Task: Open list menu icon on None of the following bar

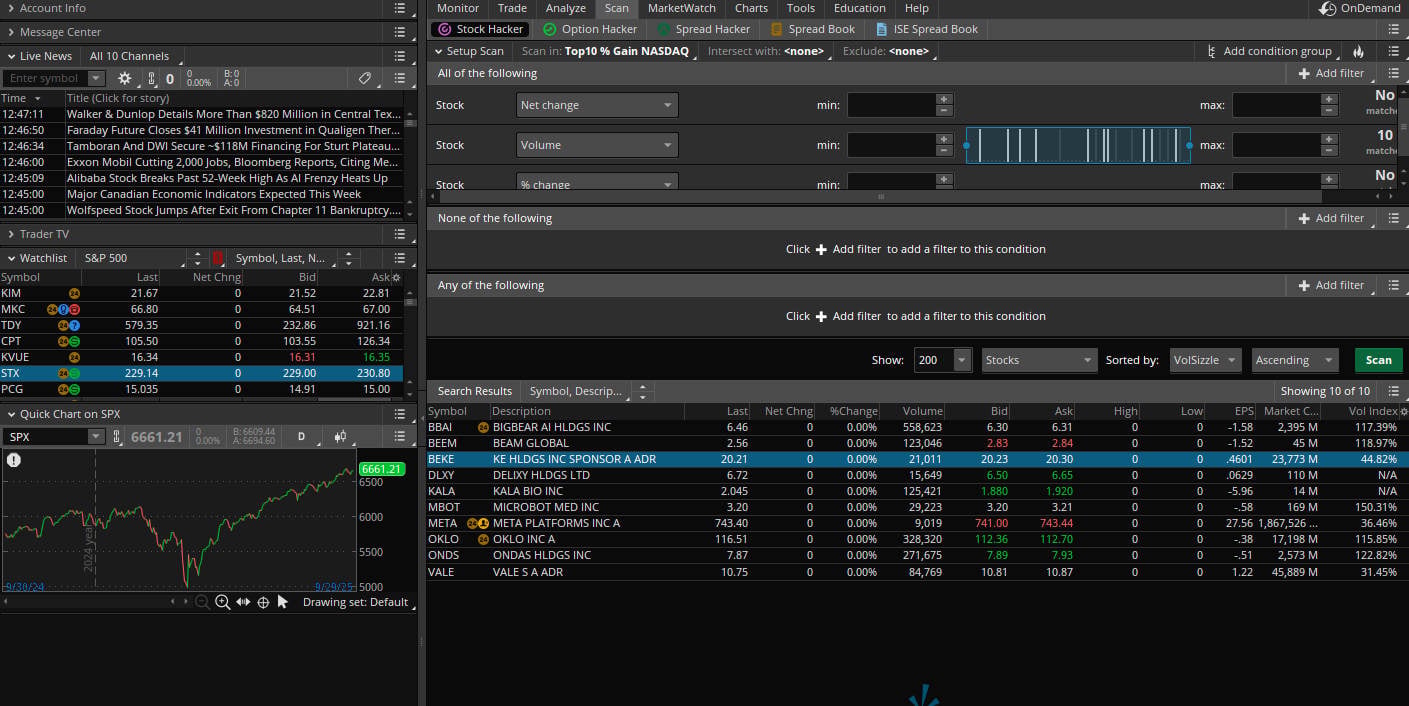Action: pos(1394,218)
